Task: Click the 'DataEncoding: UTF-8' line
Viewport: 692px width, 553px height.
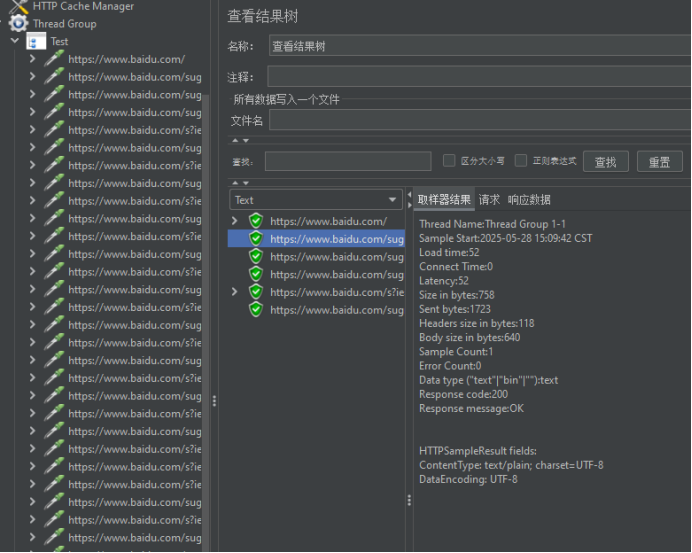Action: tap(468, 479)
